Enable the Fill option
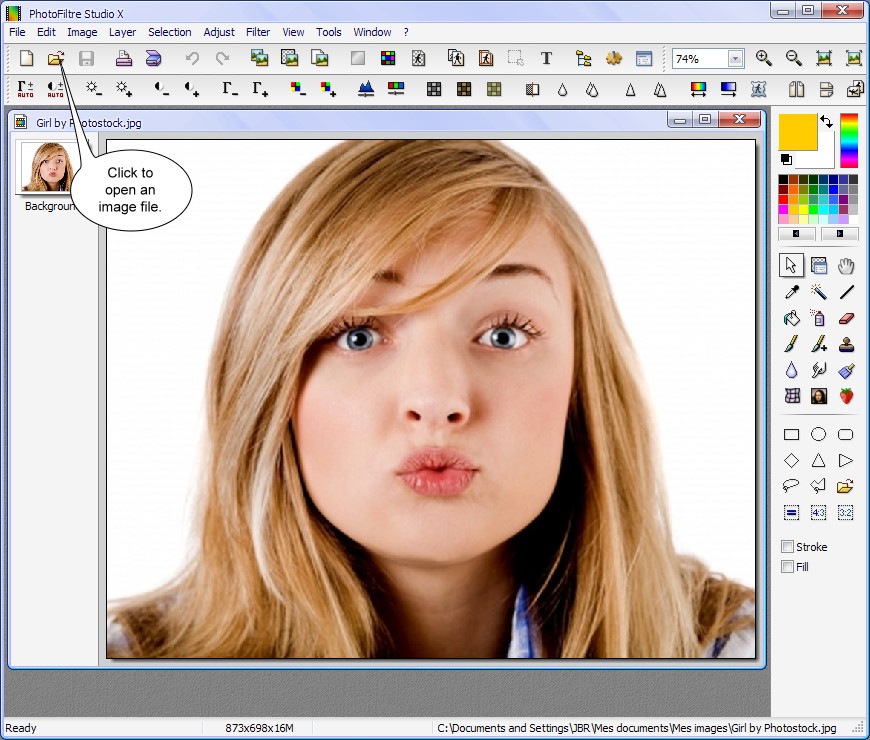Image resolution: width=870 pixels, height=740 pixels. tap(787, 566)
